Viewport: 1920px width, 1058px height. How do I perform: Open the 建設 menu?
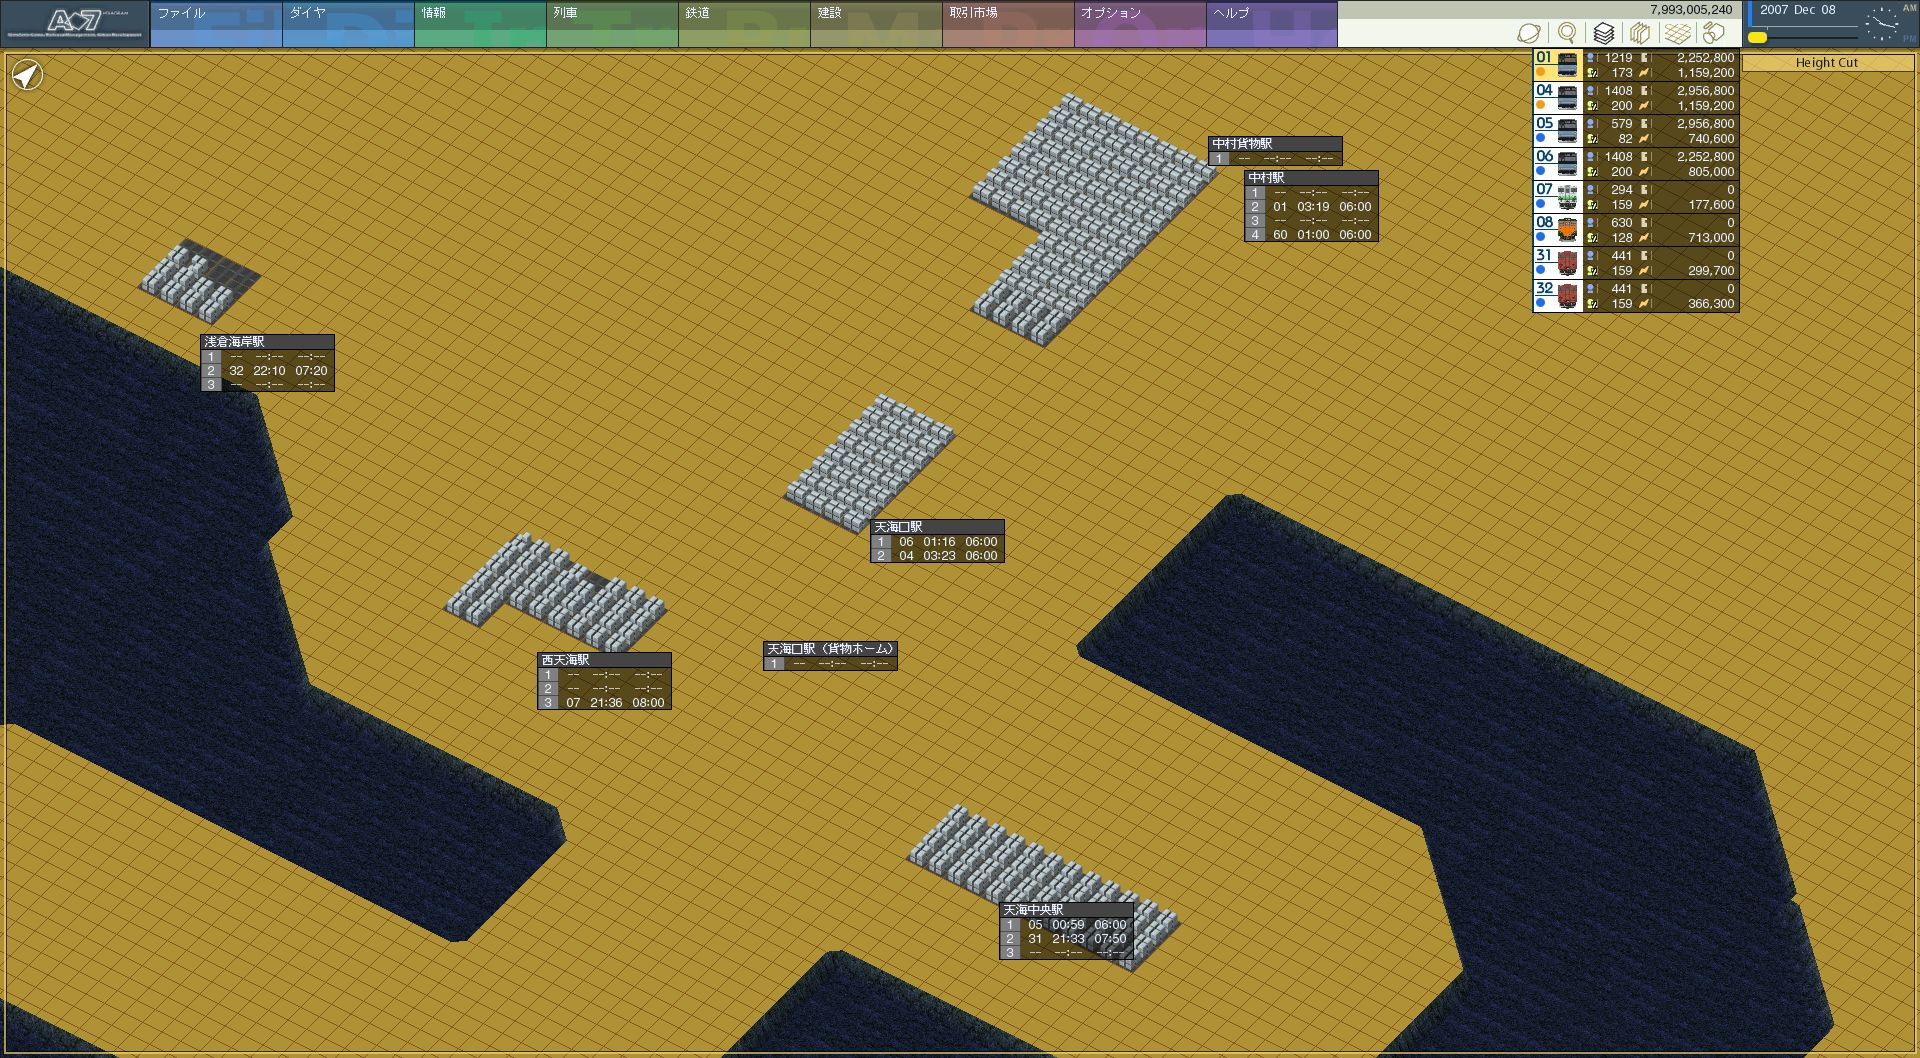pos(876,24)
